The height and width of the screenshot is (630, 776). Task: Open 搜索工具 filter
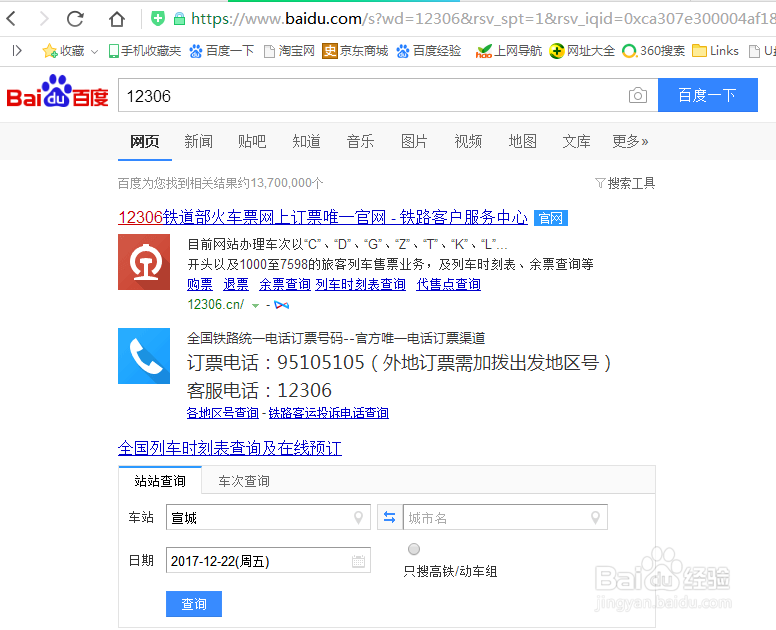point(625,184)
